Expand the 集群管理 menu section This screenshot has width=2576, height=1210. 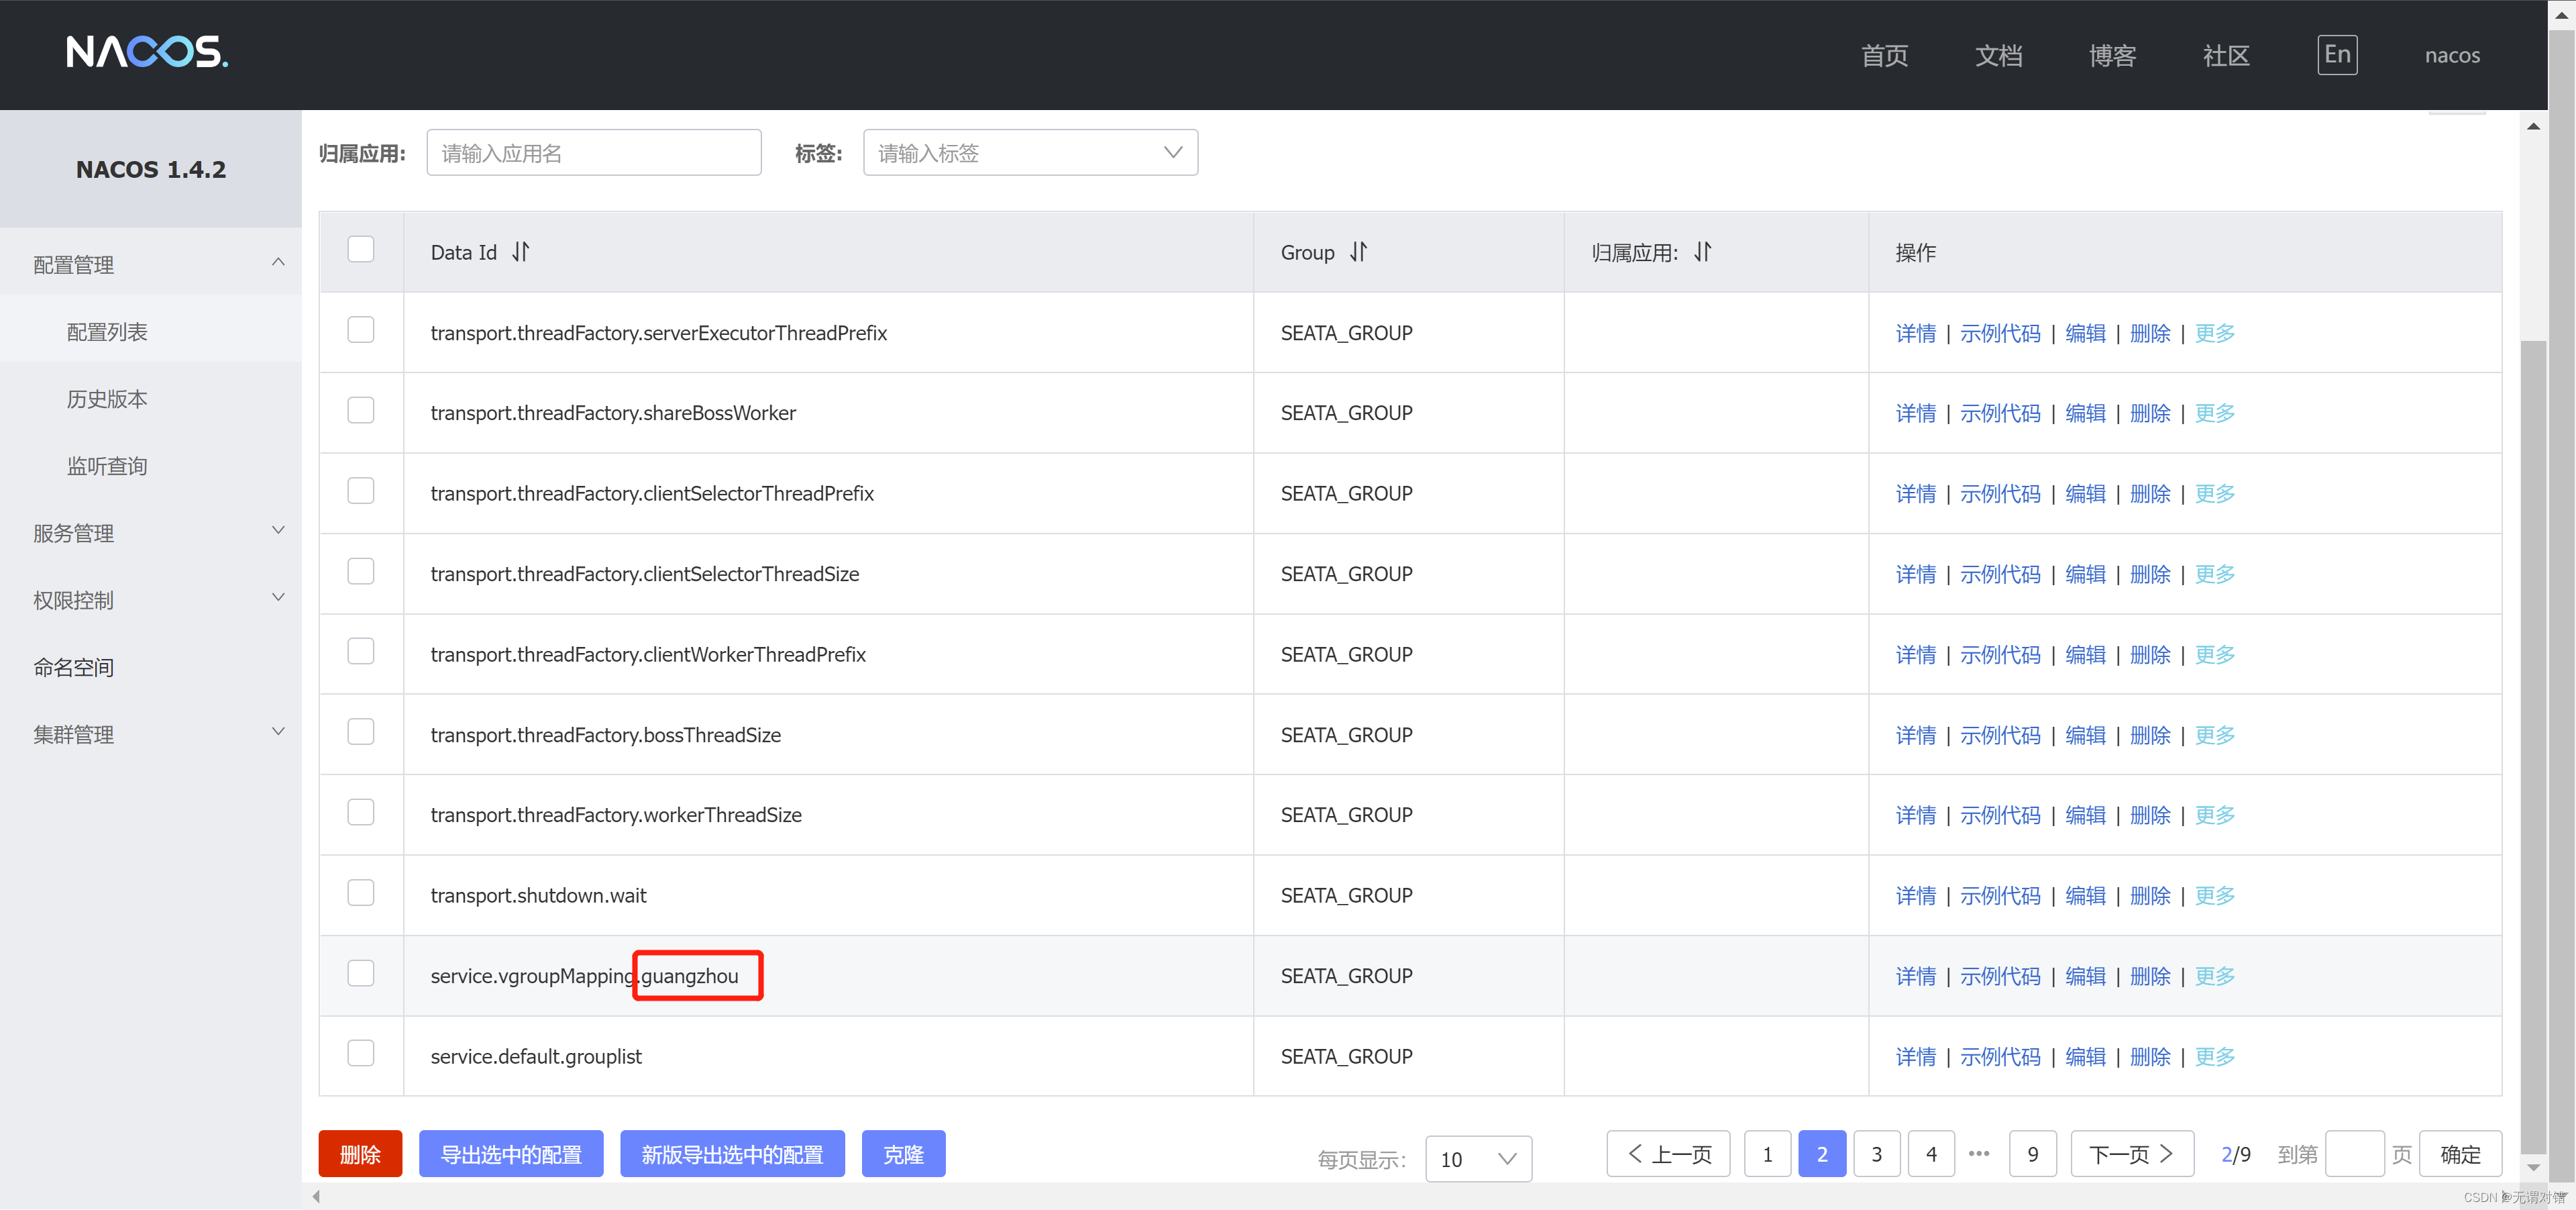(150, 734)
